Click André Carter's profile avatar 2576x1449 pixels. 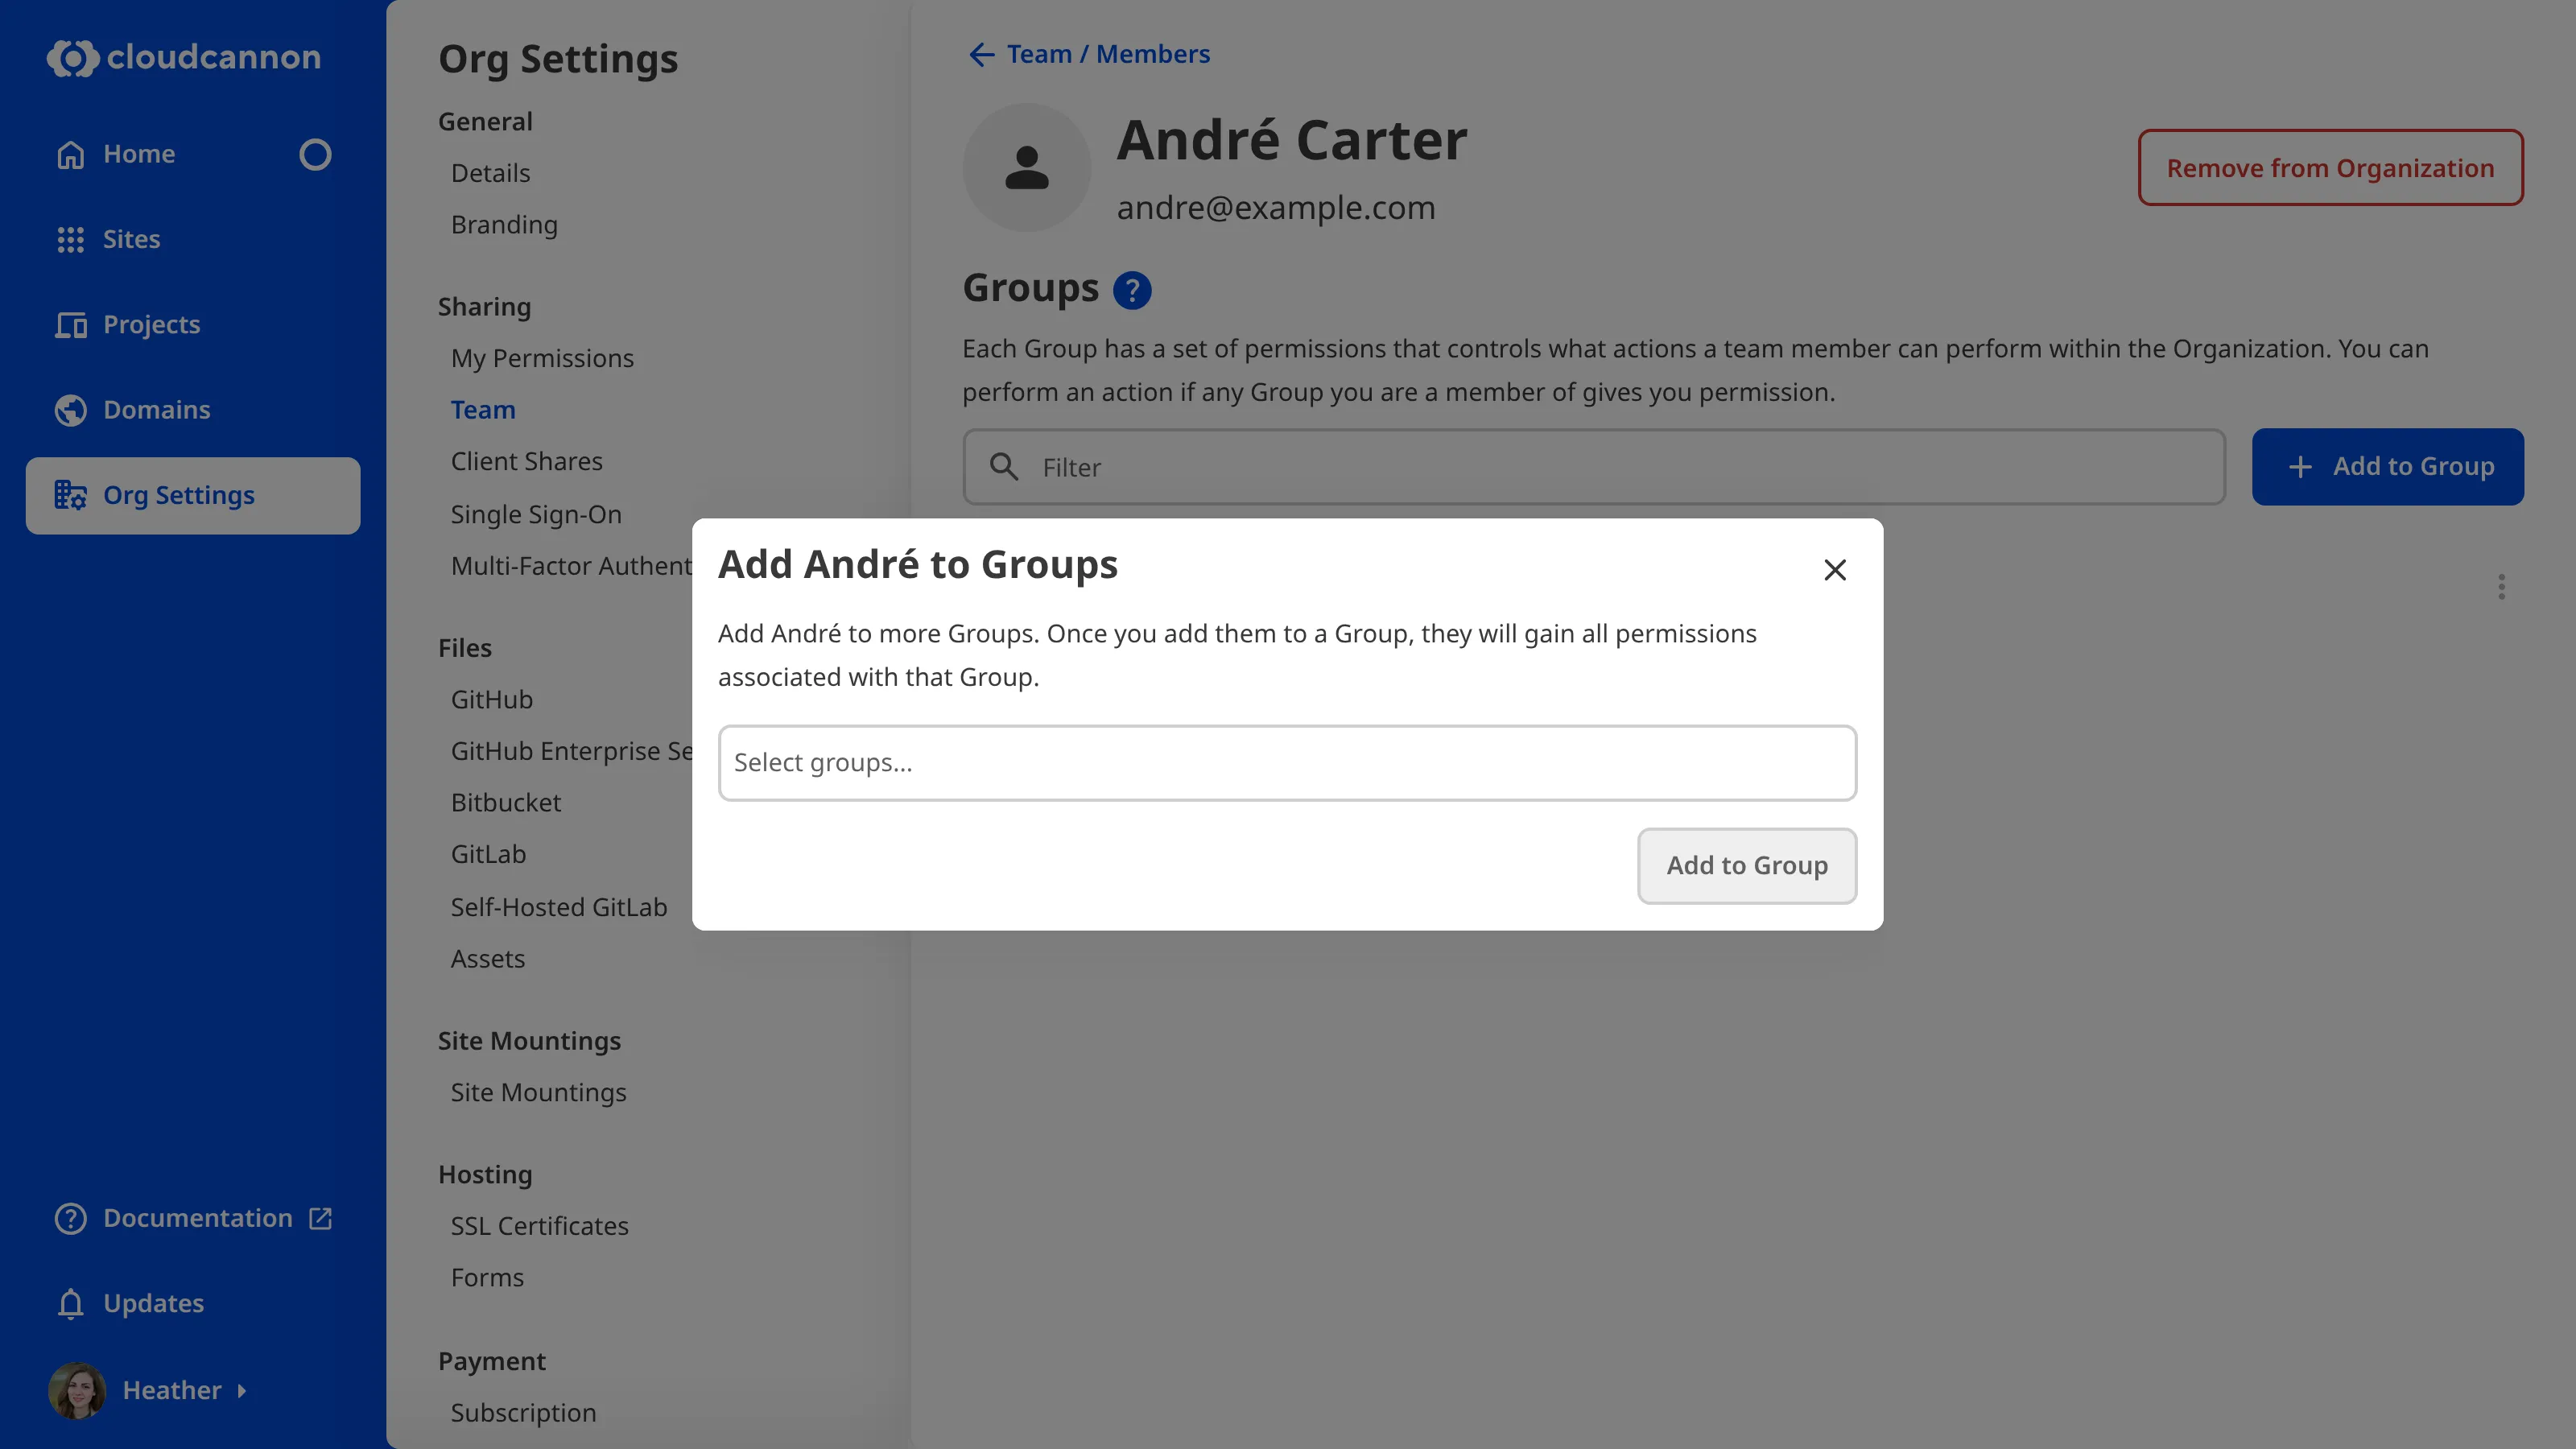click(1026, 167)
